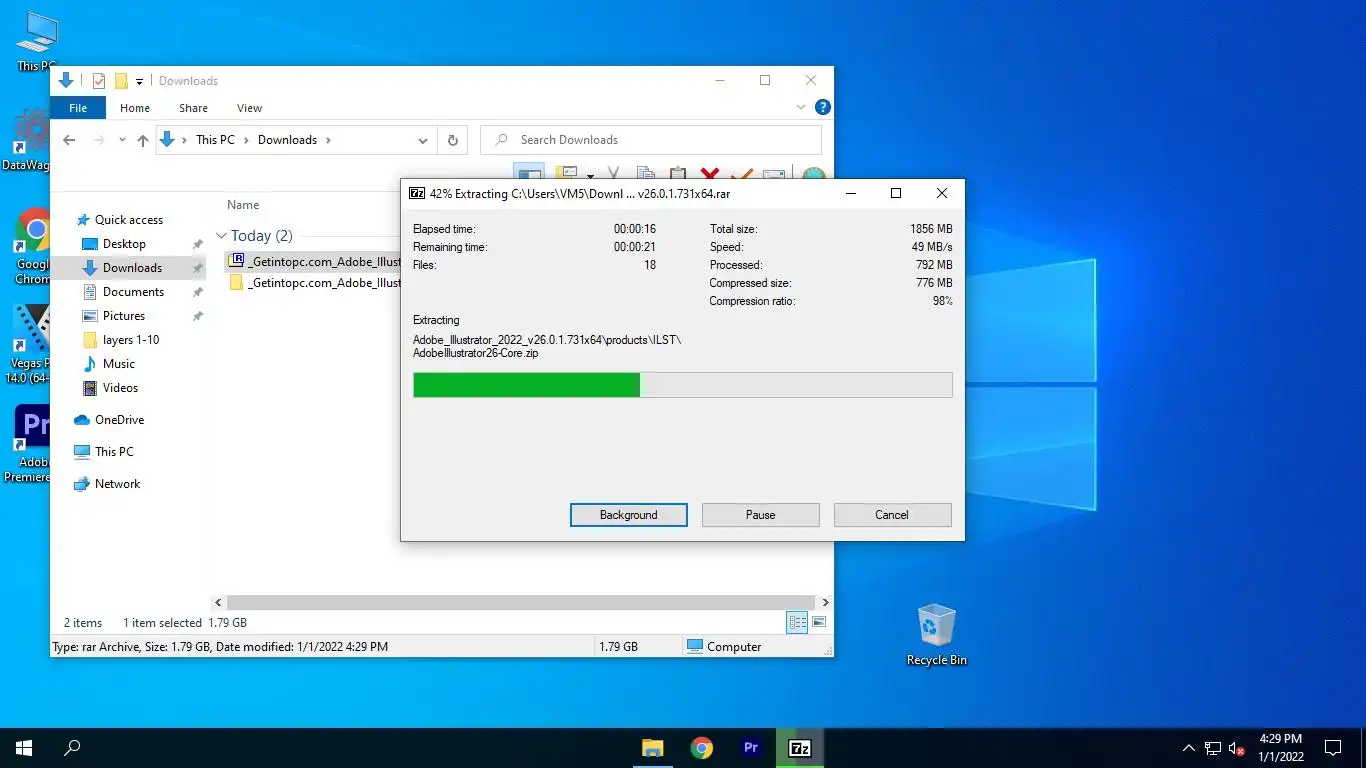
Task: Open Explorer help question mark icon
Action: (822, 107)
